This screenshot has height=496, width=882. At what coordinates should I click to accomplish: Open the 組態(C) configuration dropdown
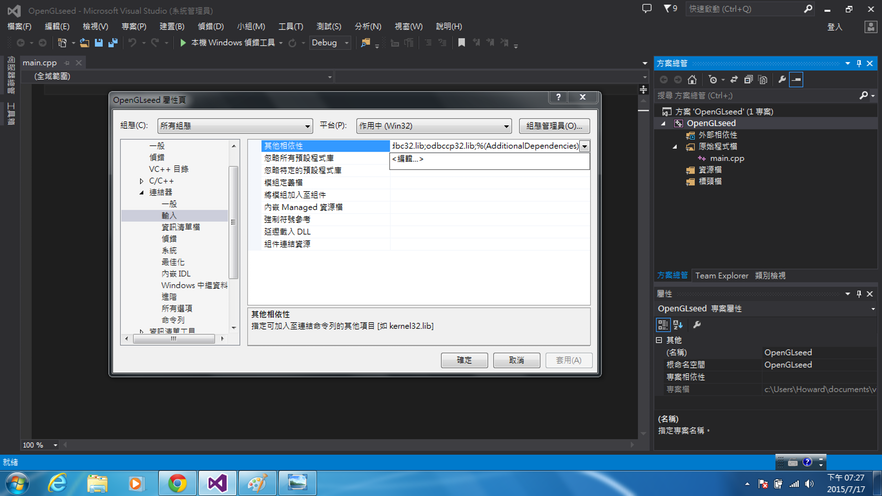[x=235, y=126]
